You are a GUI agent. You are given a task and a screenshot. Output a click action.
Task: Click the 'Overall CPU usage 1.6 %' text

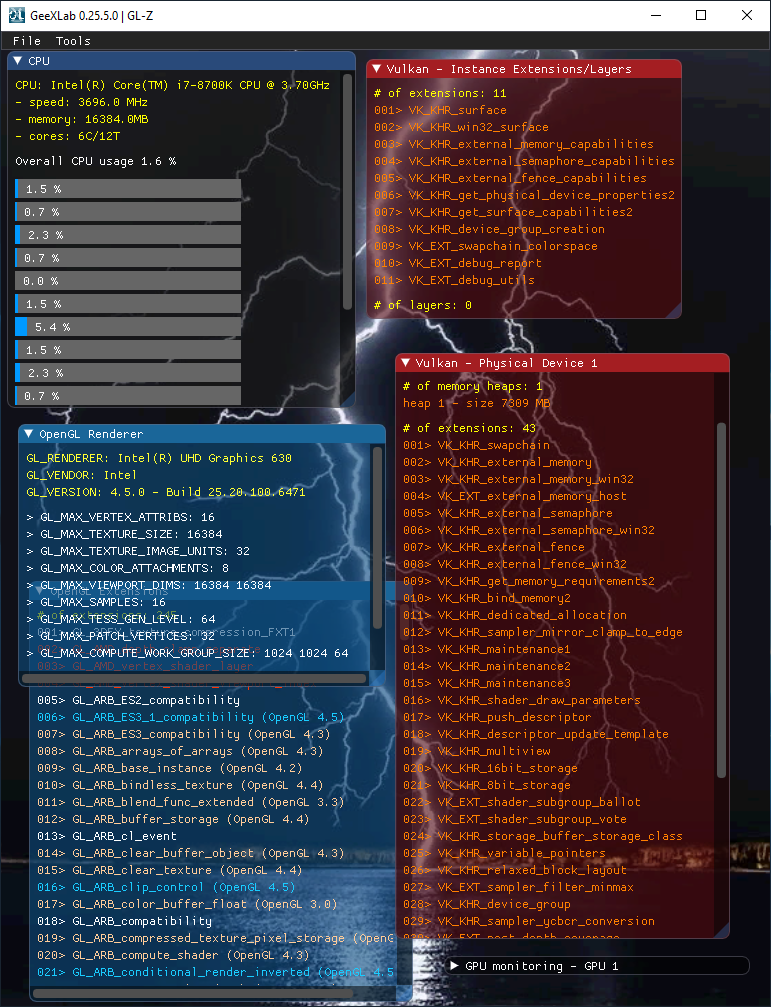[x=96, y=161]
